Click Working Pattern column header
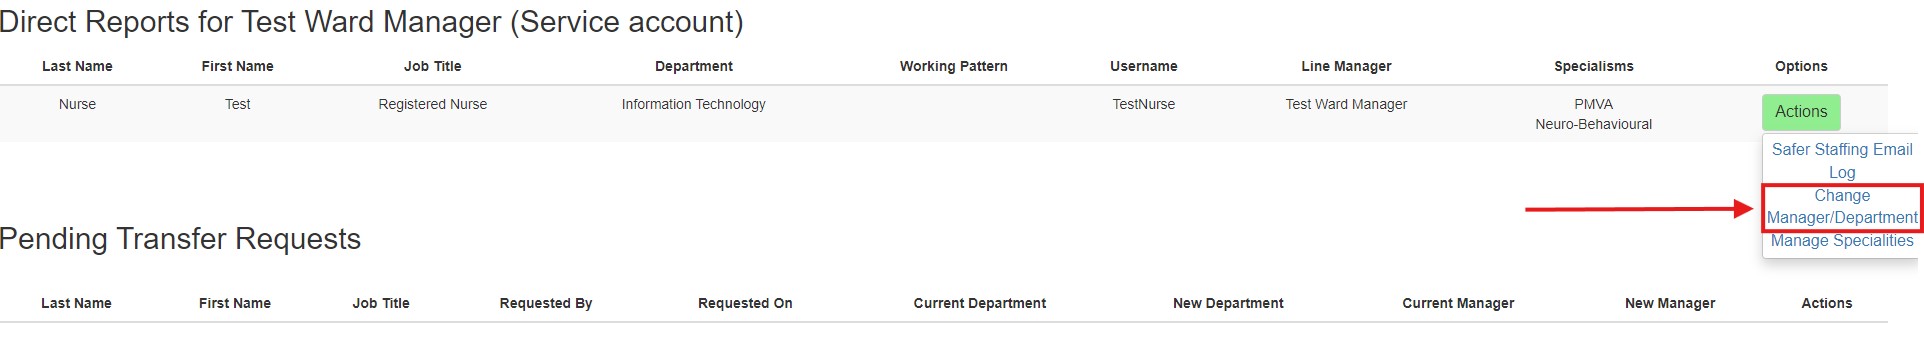This screenshot has height=361, width=1924. 953,66
